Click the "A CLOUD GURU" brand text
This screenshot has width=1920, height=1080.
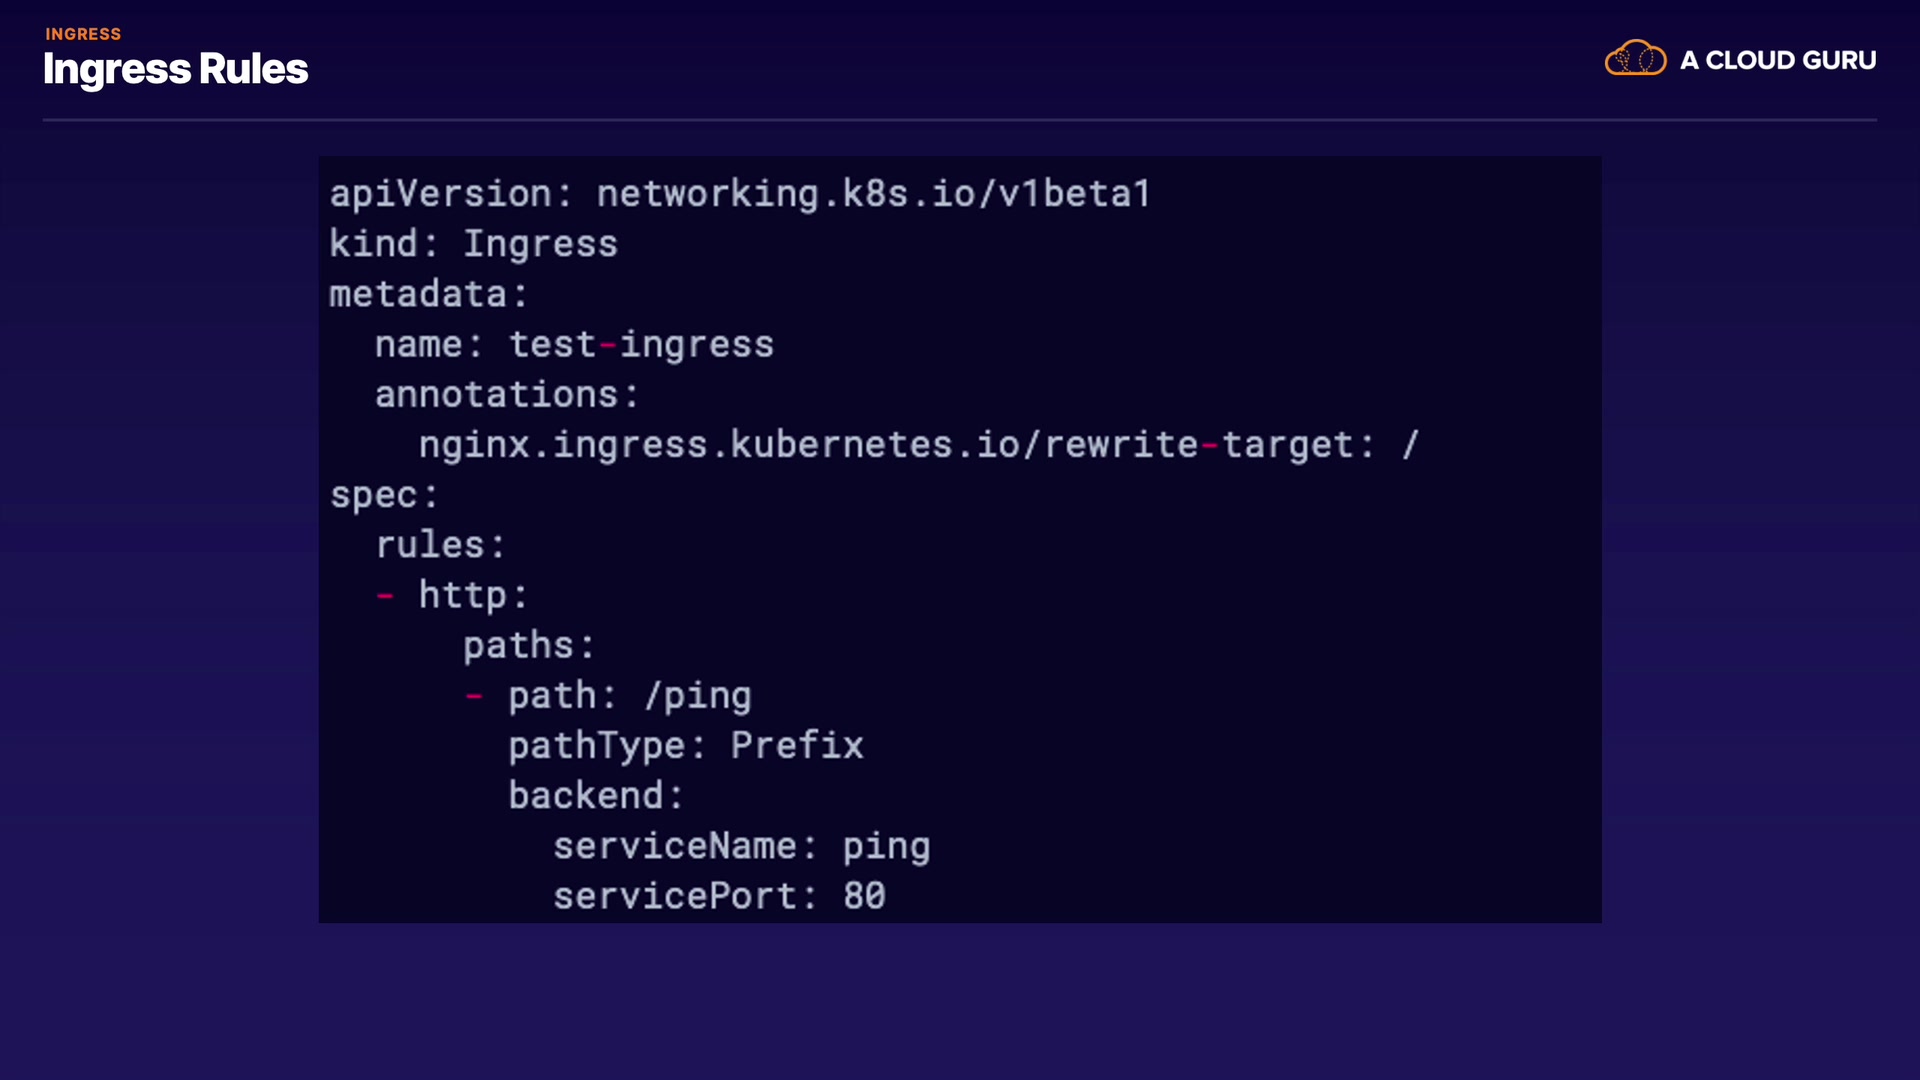coord(1778,61)
